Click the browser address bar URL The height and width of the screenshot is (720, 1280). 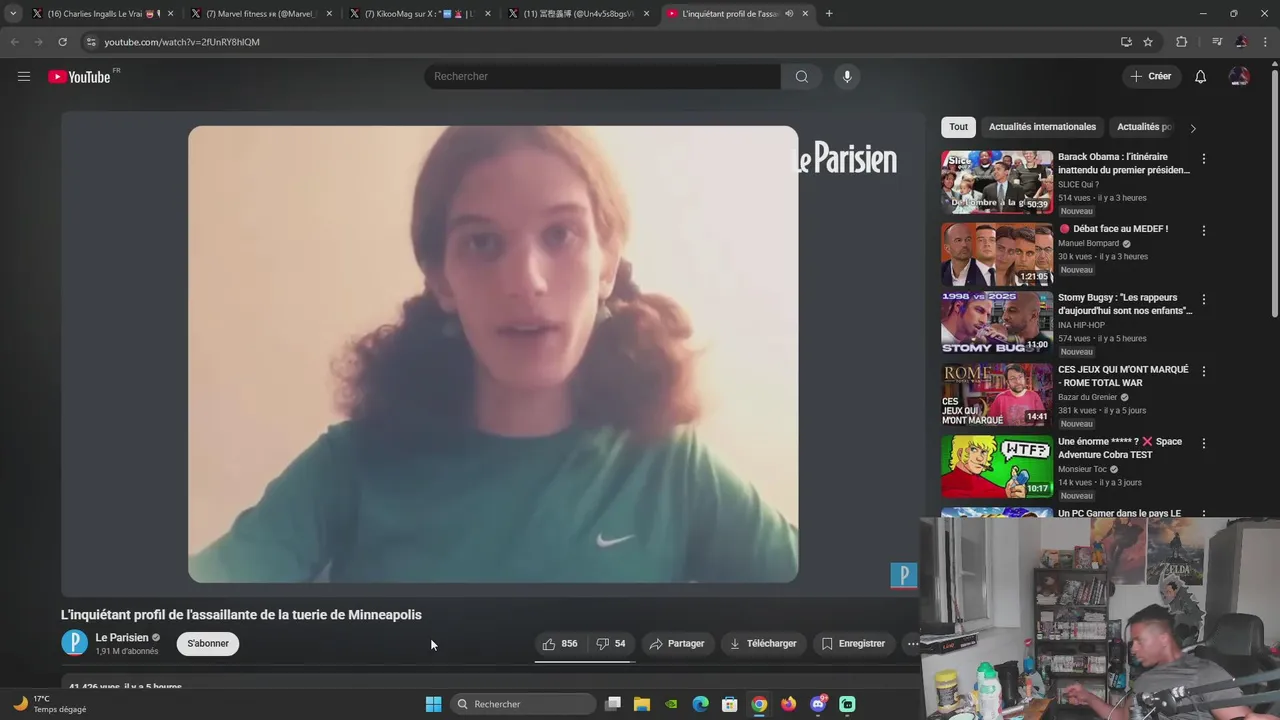click(182, 42)
